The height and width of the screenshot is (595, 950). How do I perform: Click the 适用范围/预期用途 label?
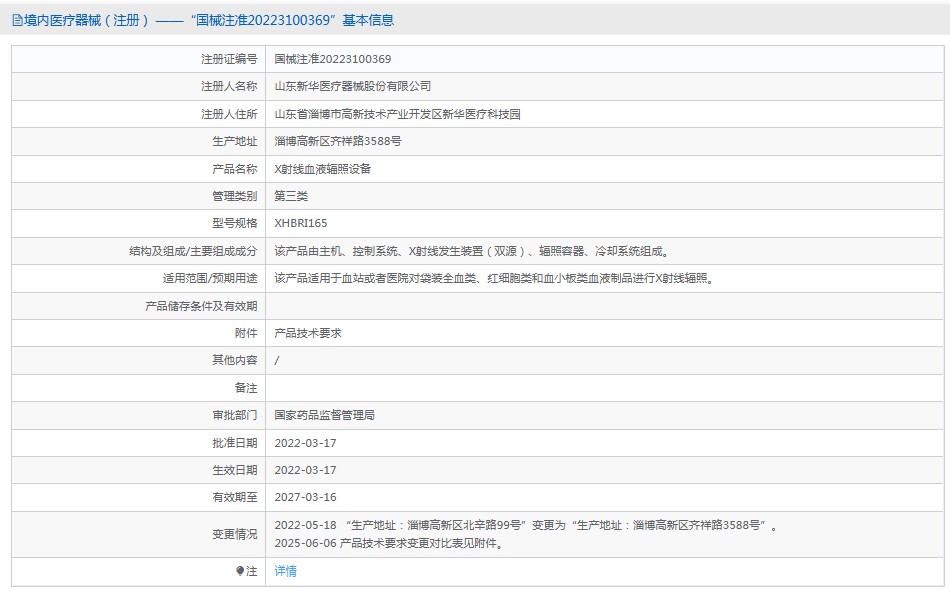click(x=210, y=278)
